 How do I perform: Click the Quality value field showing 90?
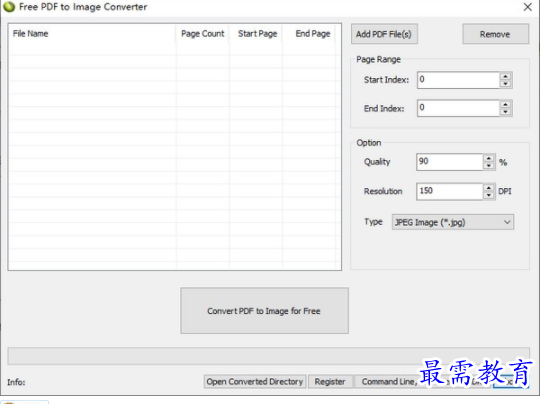tap(449, 162)
